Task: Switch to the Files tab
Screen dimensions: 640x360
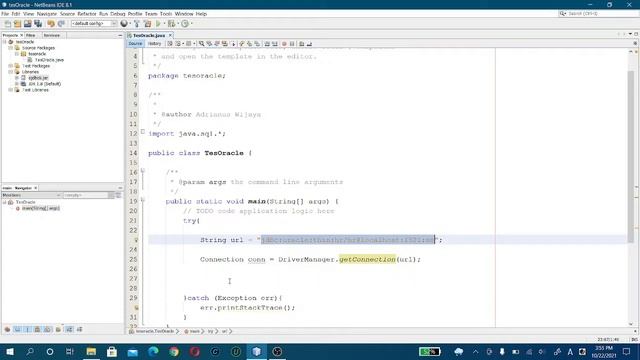Action: [31, 36]
